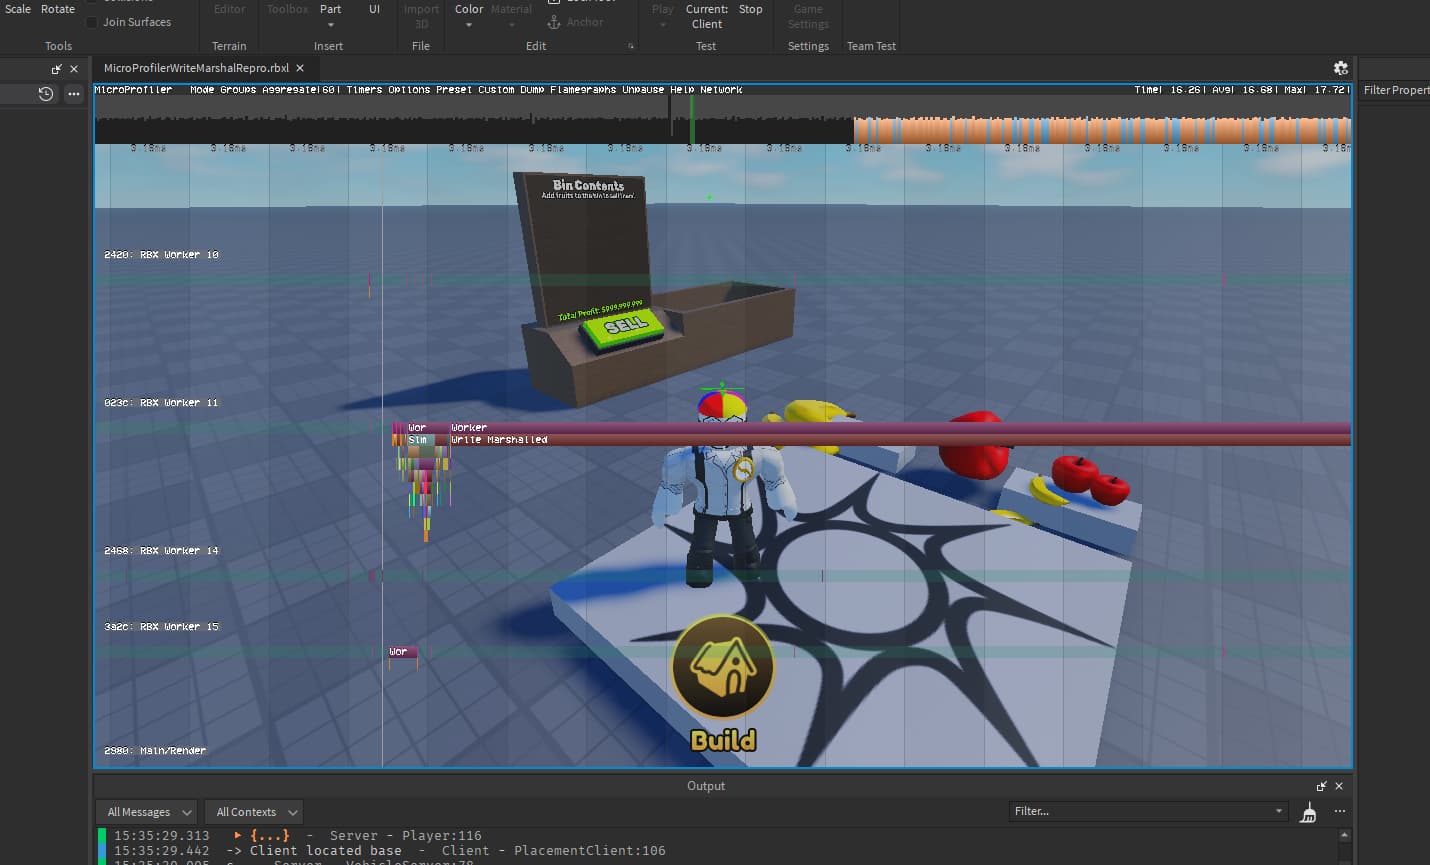Open the left panel's three-dot menu

(74, 94)
